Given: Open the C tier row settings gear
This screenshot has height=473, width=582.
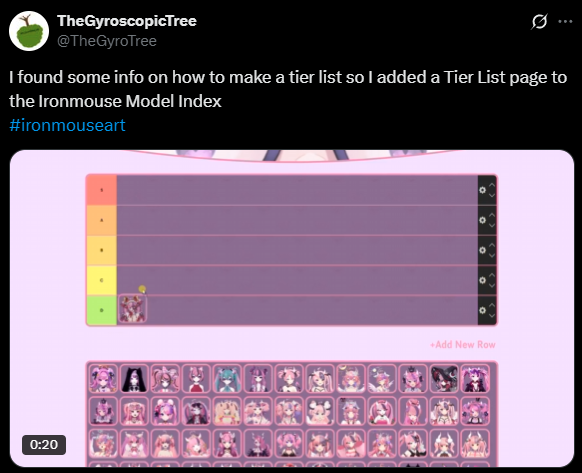Looking at the screenshot, I should (482, 280).
